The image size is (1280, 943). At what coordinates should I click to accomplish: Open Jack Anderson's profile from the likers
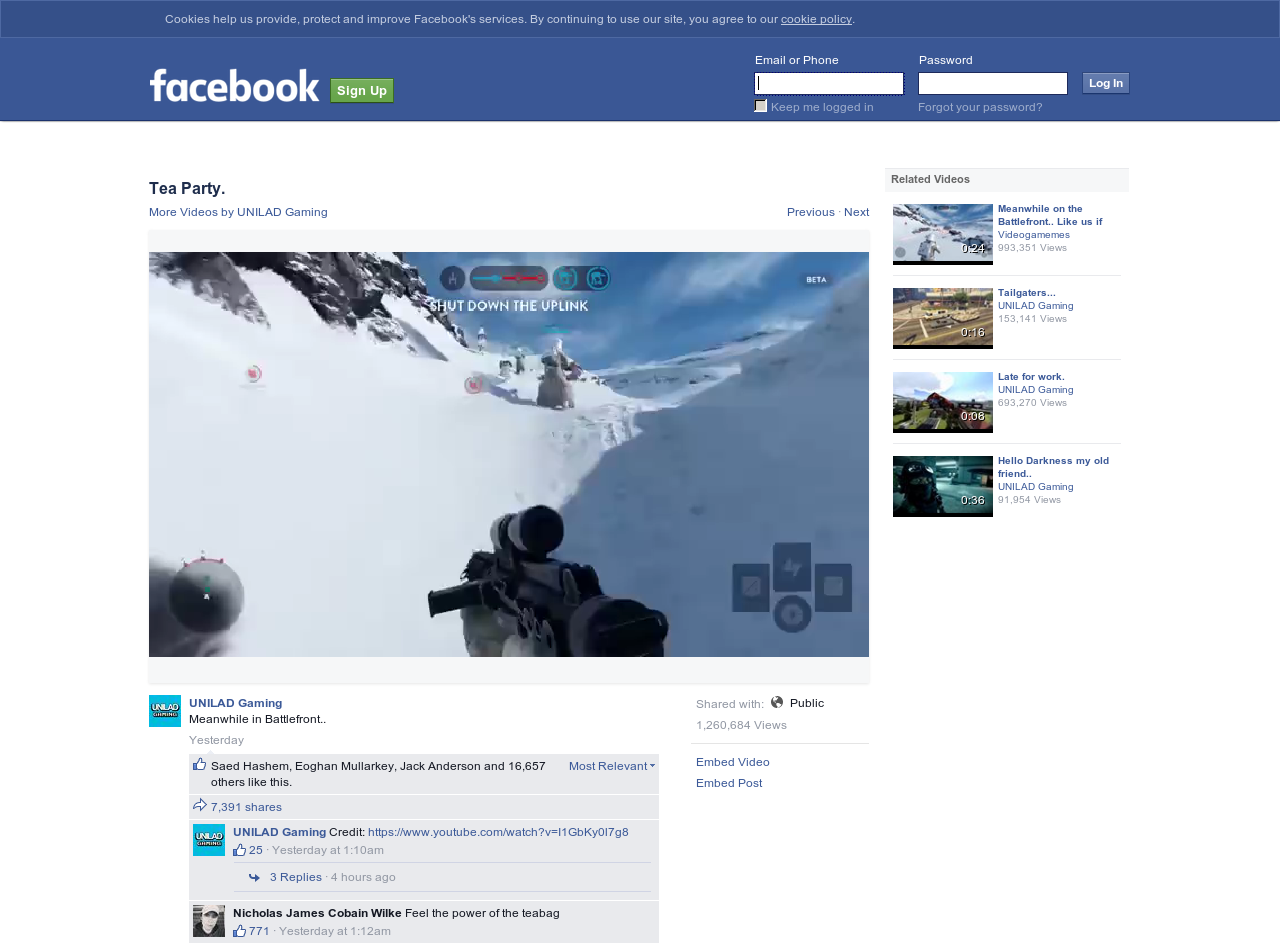[x=440, y=766]
